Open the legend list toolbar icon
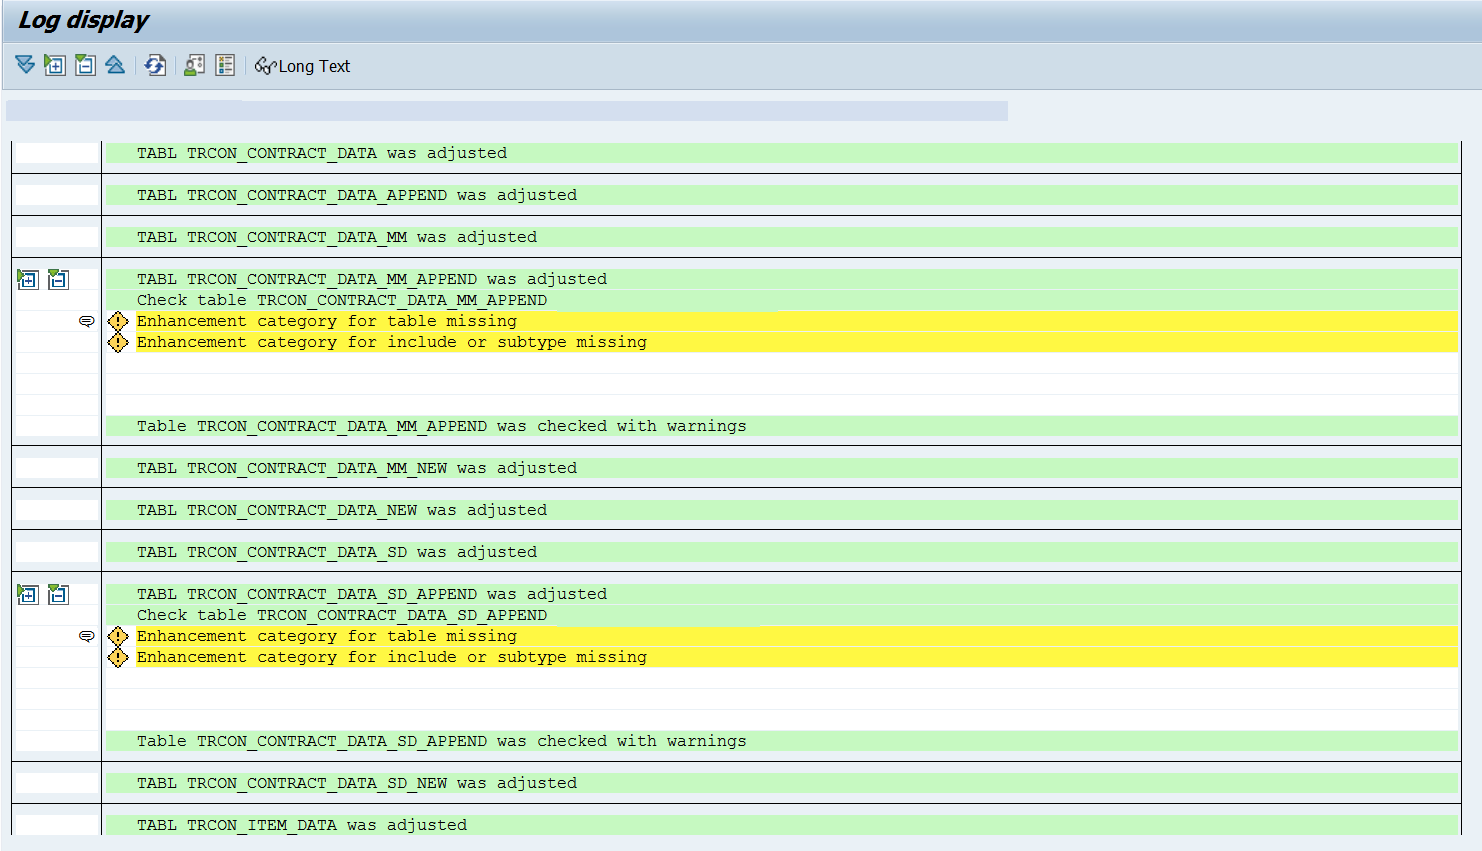 pyautogui.click(x=225, y=66)
